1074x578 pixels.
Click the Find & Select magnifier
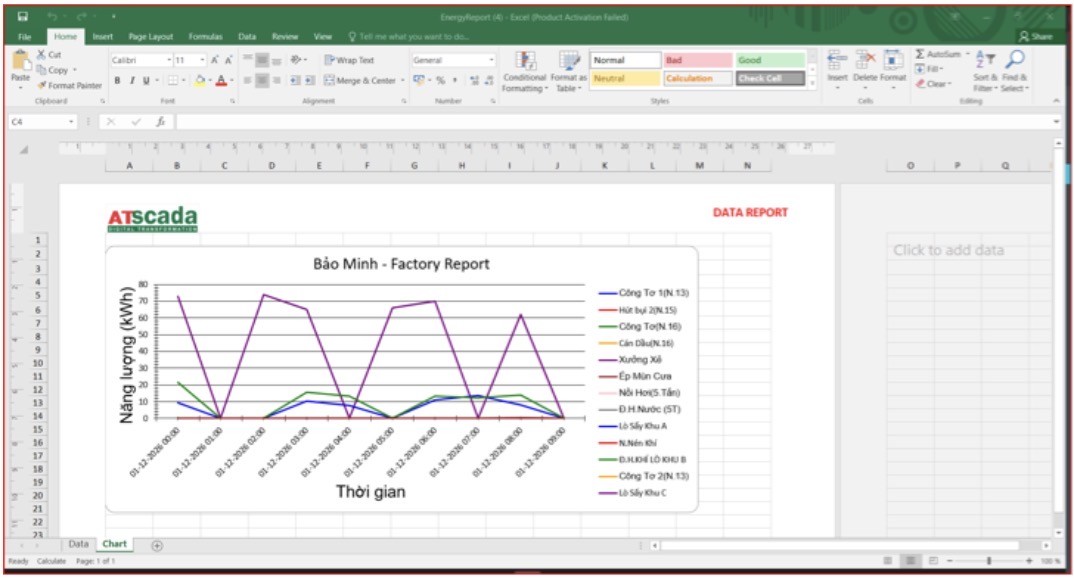pyautogui.click(x=1015, y=62)
